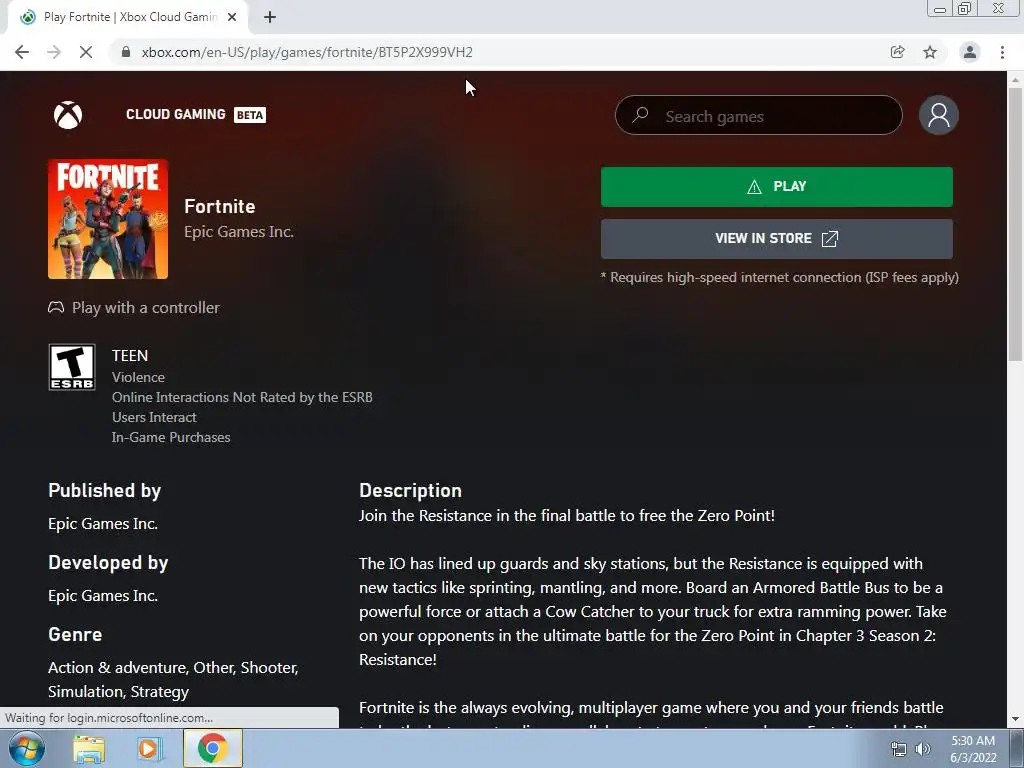Click the Fortnite title heading
The height and width of the screenshot is (768, 1024).
pos(219,206)
